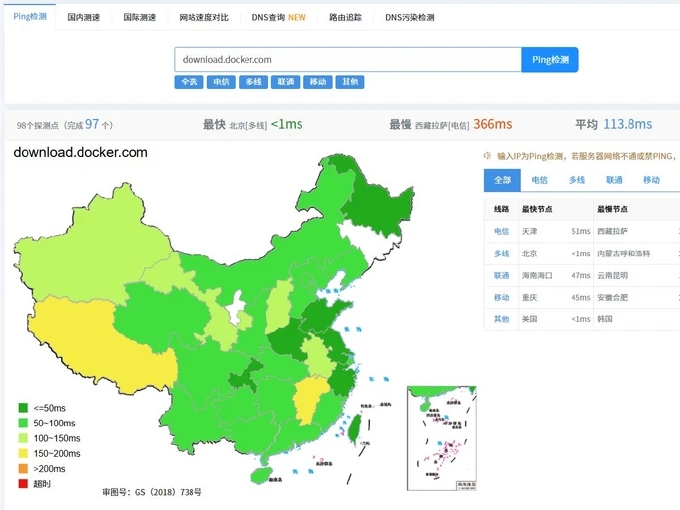The height and width of the screenshot is (510, 680).
Task: Click the 51ms value in the 电信 row
Action: pos(581,232)
